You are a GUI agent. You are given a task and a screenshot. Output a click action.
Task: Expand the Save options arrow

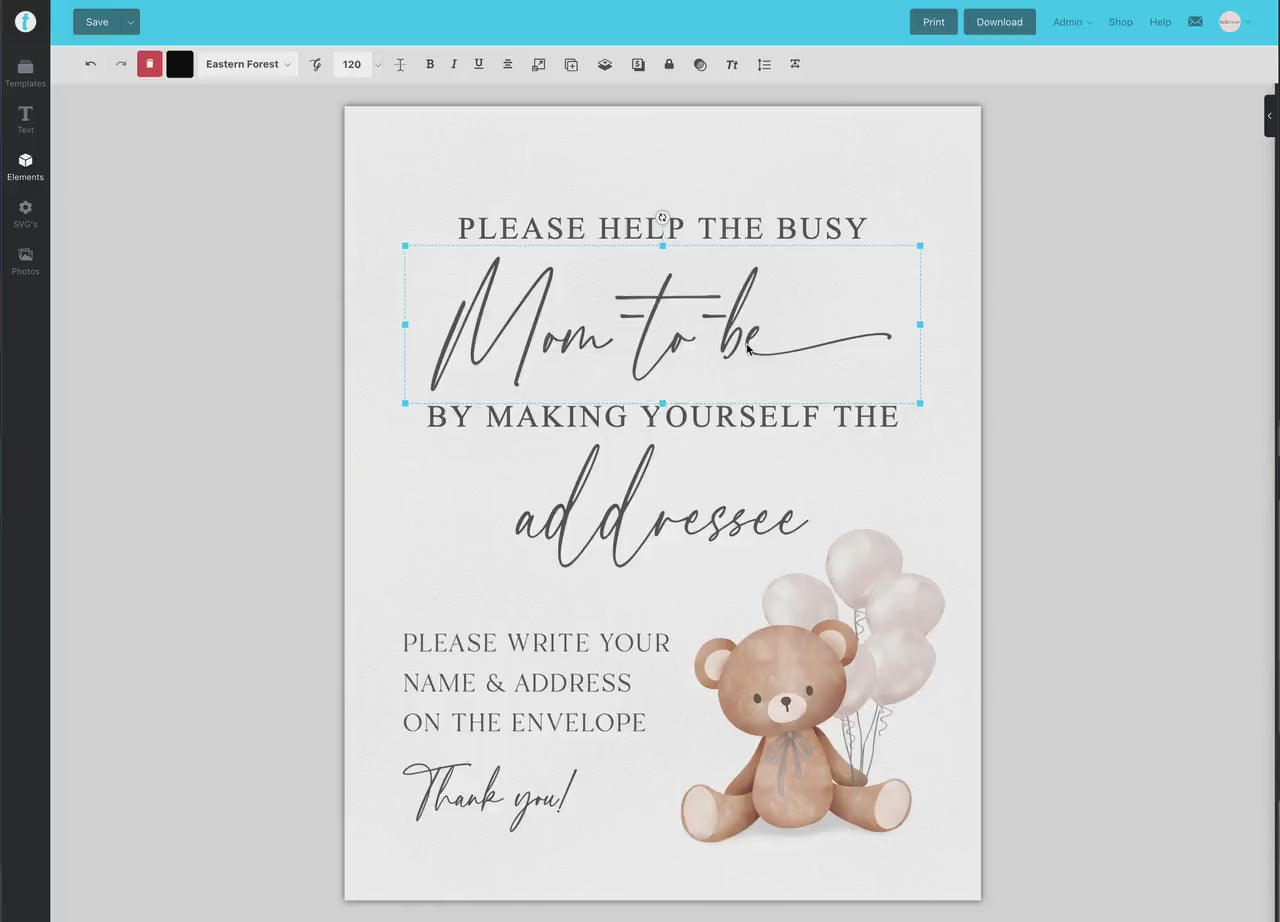(x=130, y=22)
